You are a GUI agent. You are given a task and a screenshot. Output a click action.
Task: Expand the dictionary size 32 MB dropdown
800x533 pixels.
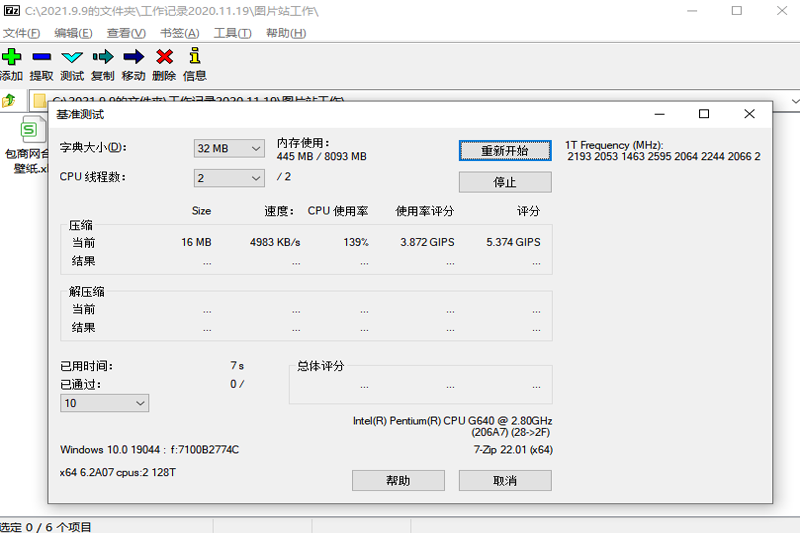tap(229, 148)
